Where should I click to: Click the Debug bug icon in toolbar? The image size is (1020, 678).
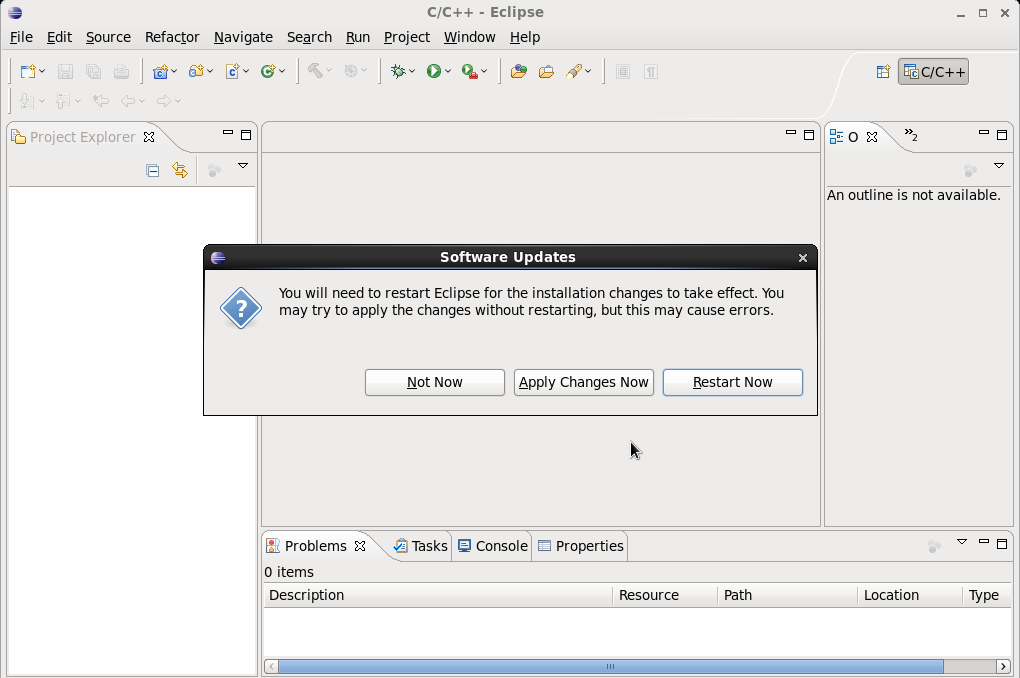400,71
